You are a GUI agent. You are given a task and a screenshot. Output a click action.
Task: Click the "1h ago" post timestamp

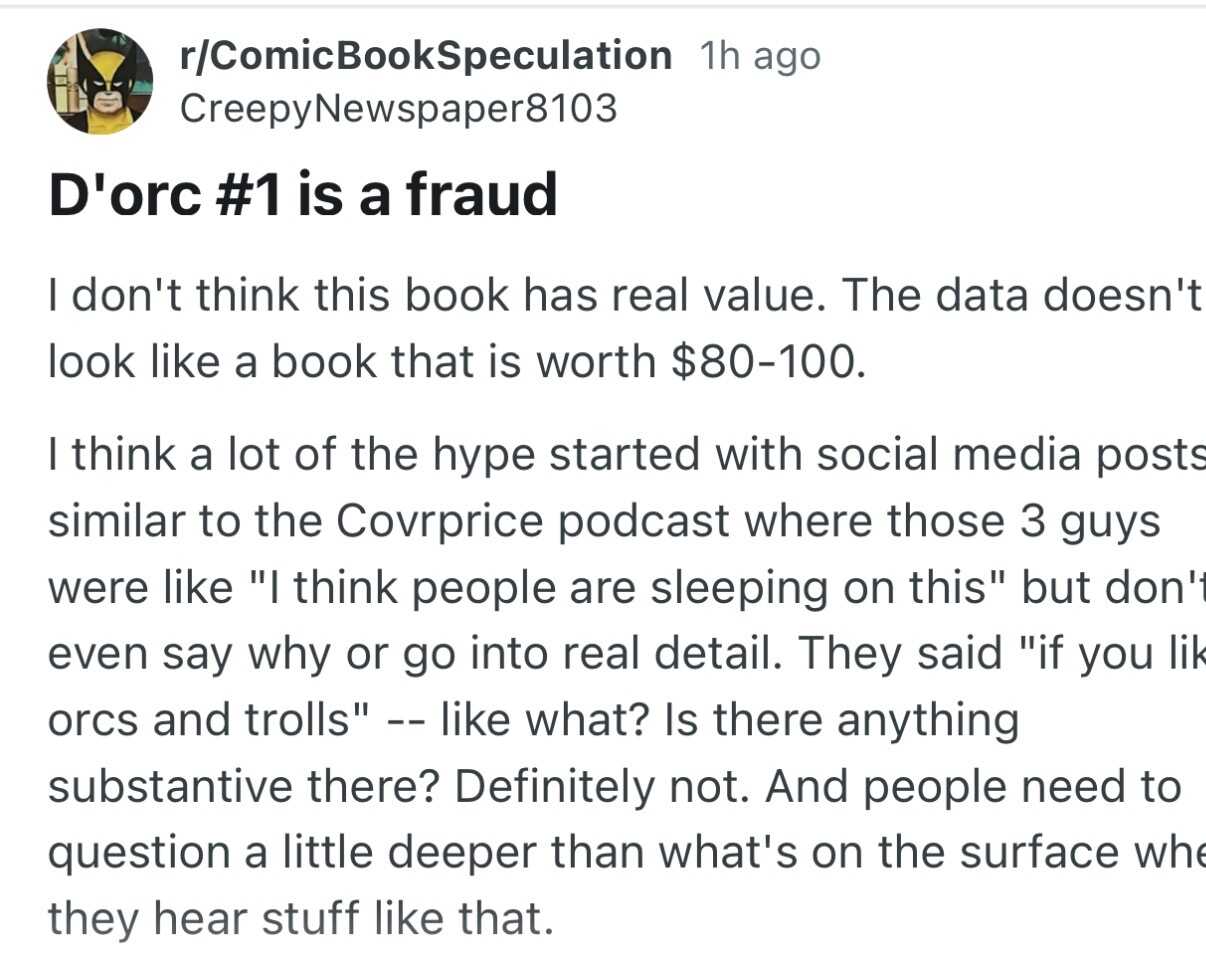[760, 57]
